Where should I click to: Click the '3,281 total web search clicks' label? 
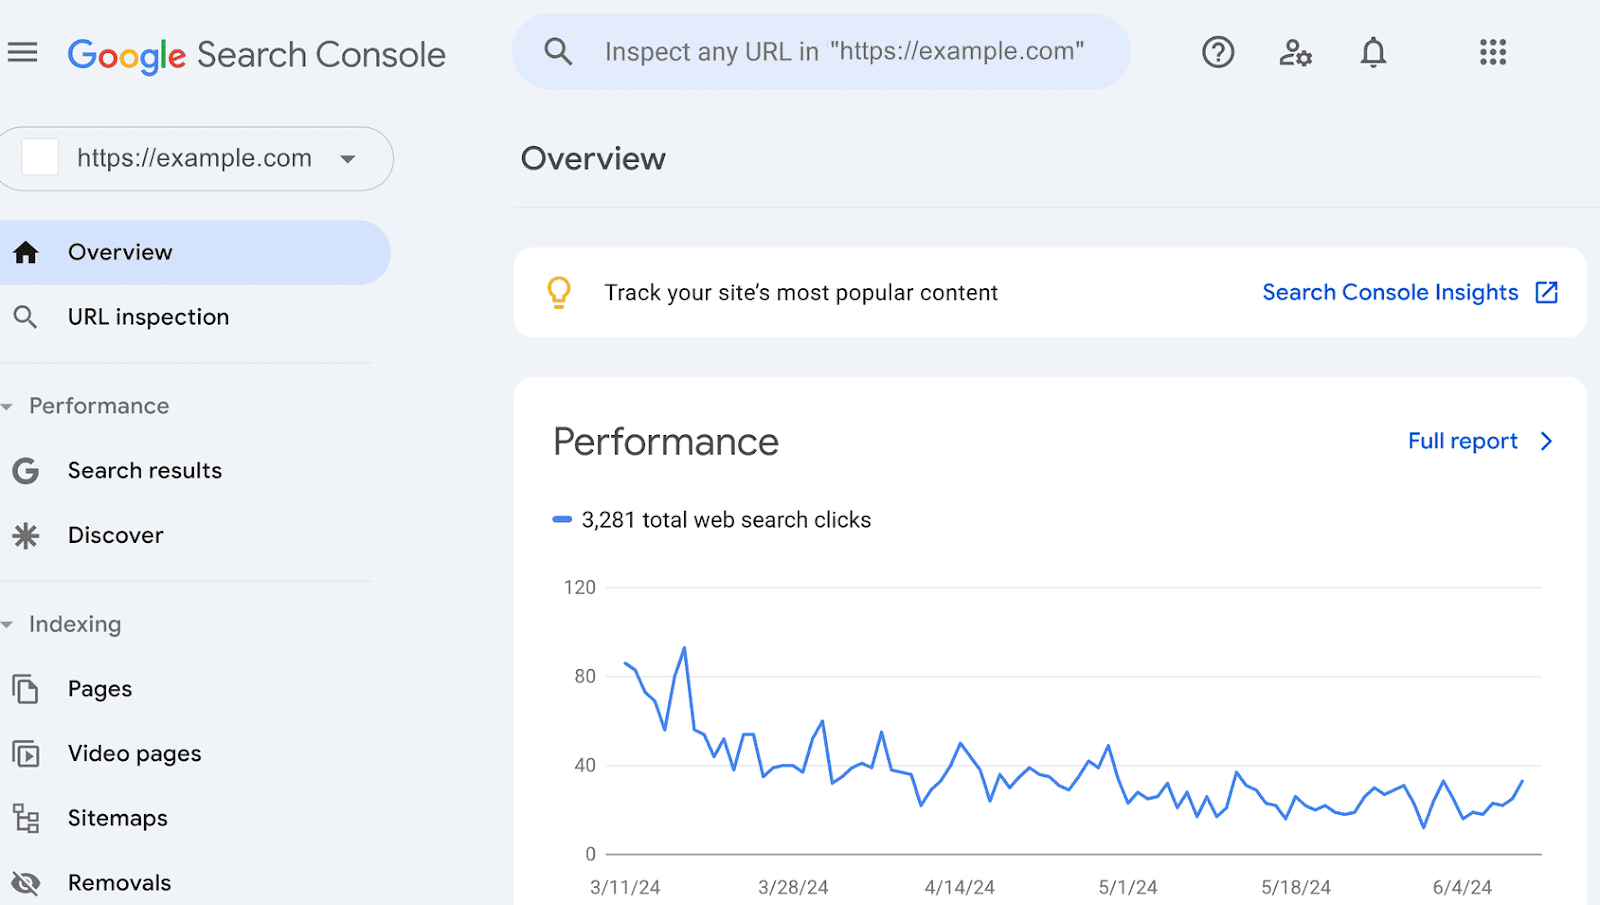[x=726, y=520]
